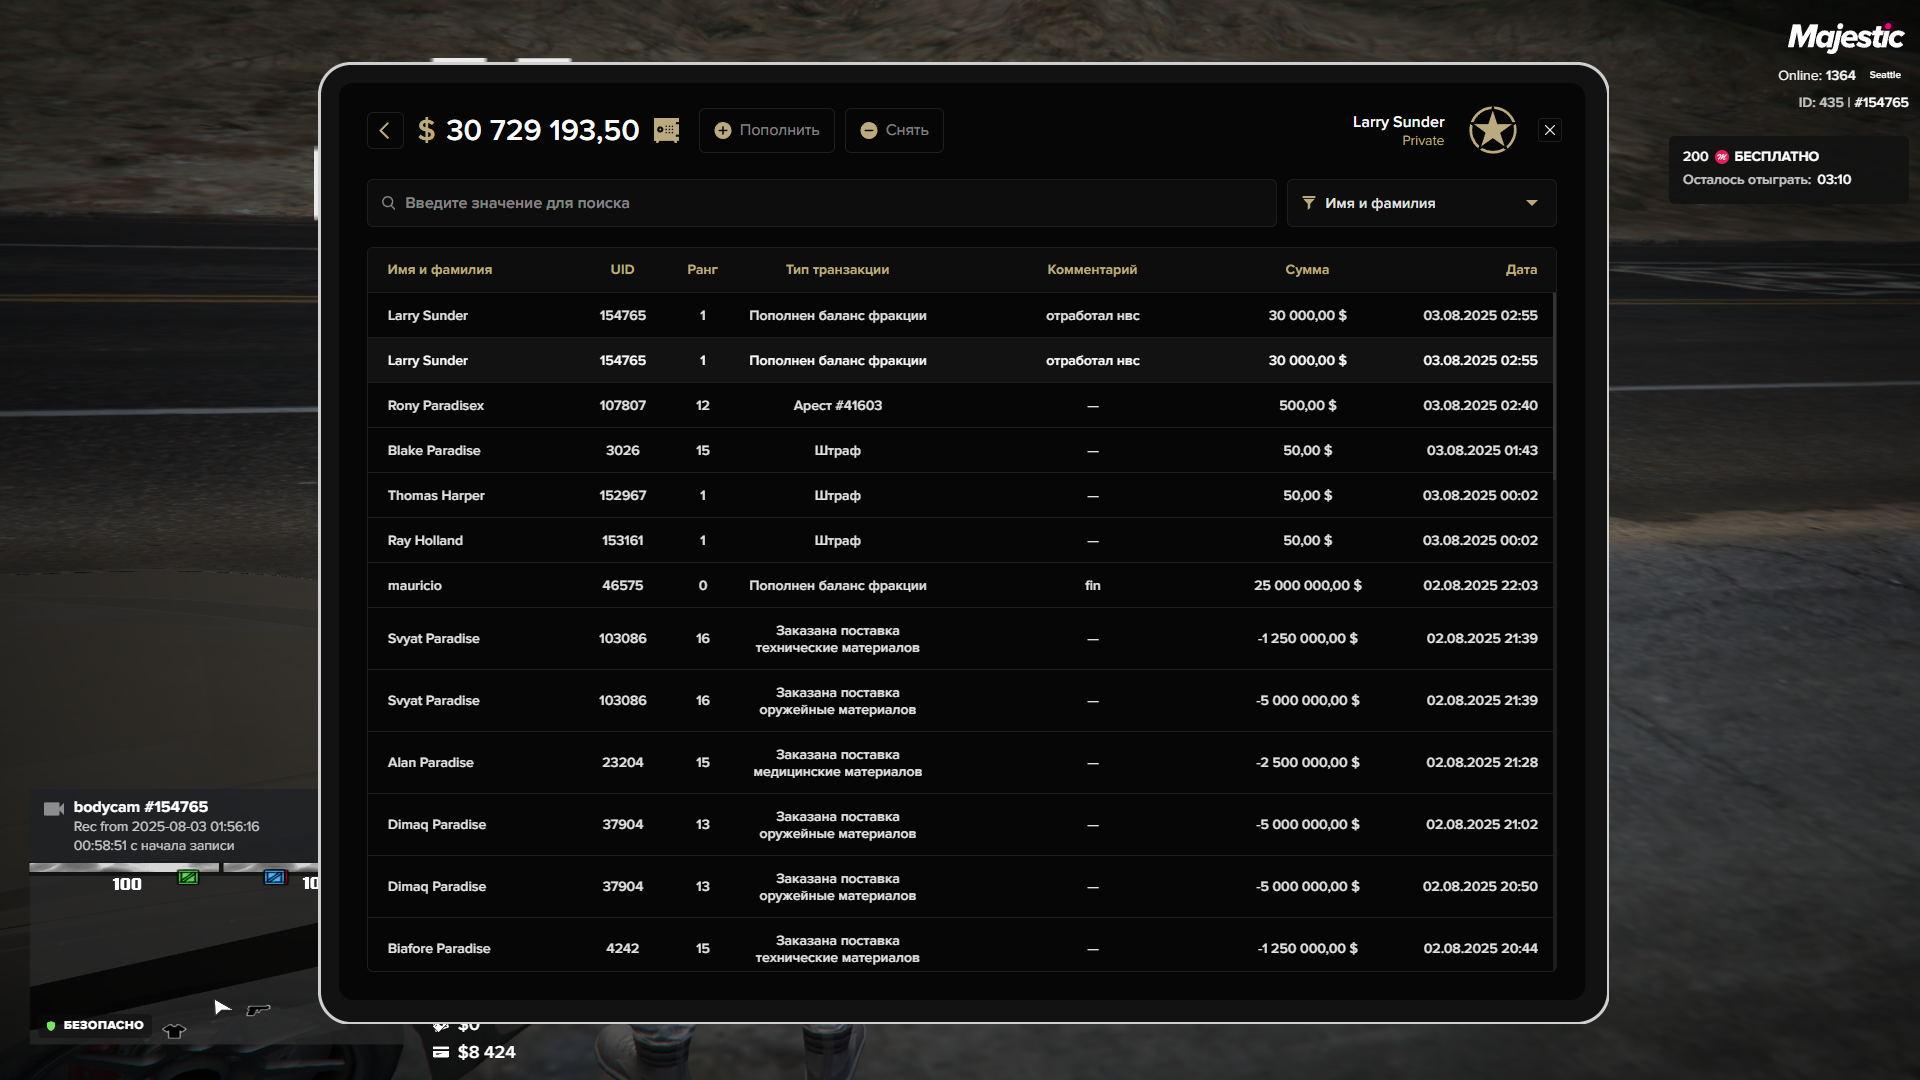Click the Larry Sunder profile name
Screen dimensions: 1920x1080
click(x=1398, y=122)
